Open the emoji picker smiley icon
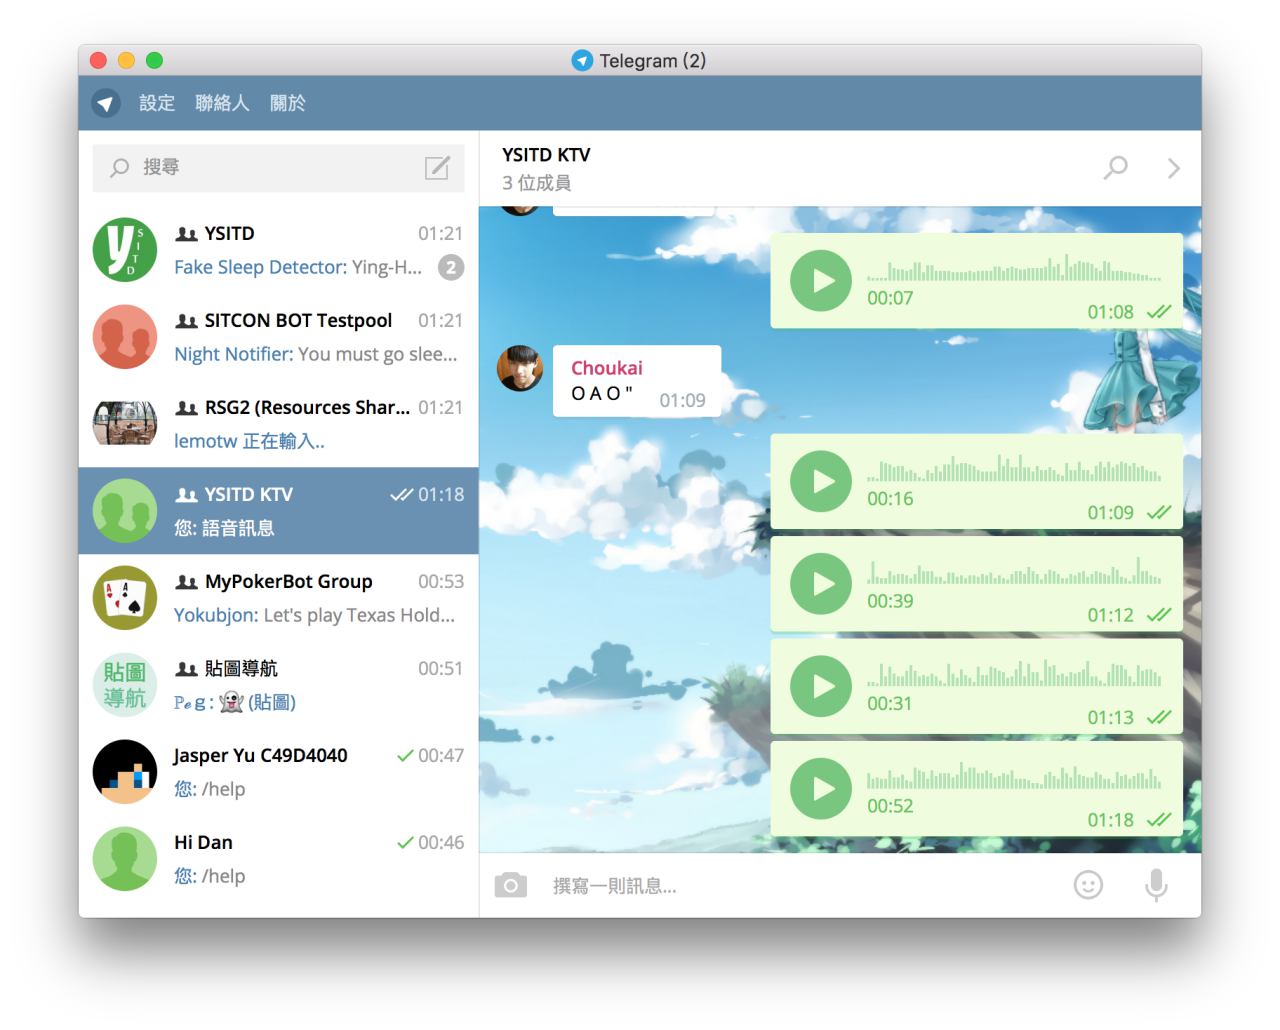Viewport: 1280px width, 1030px height. coord(1088,885)
